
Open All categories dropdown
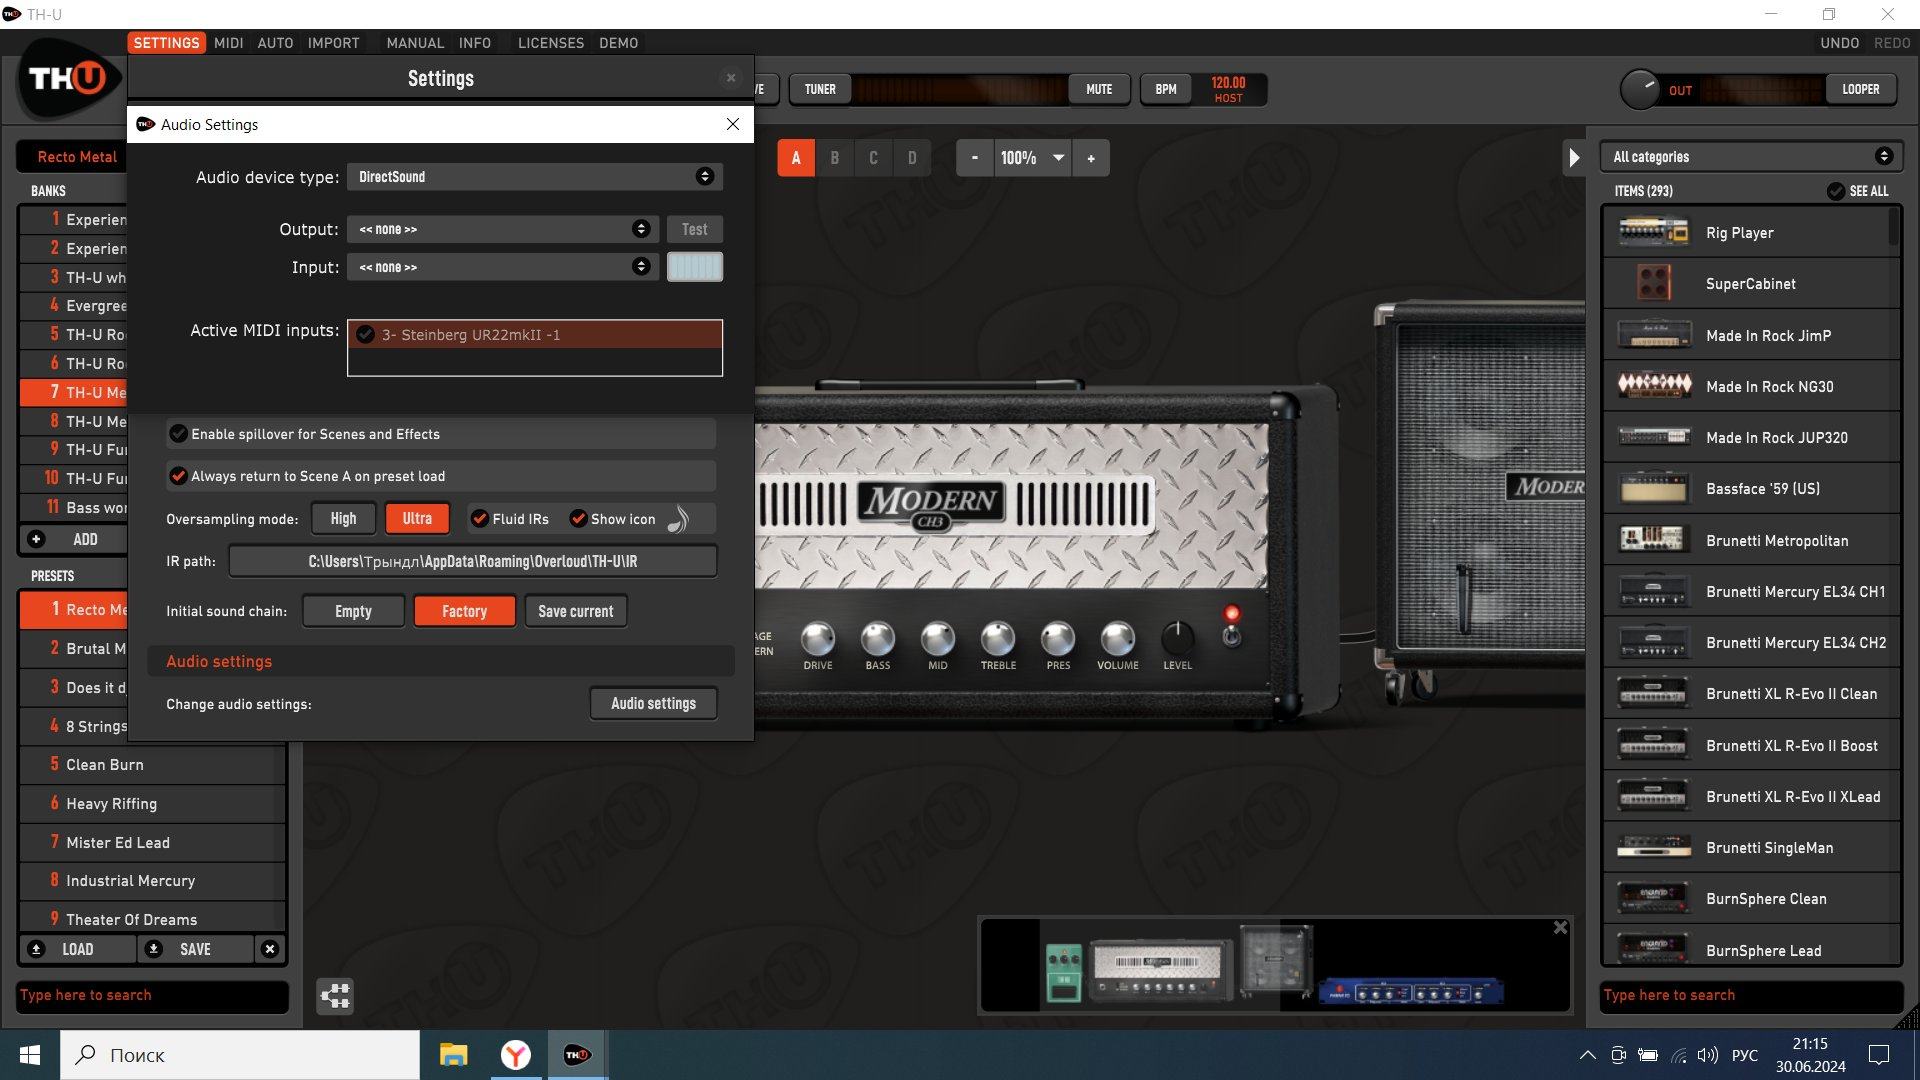(1751, 157)
